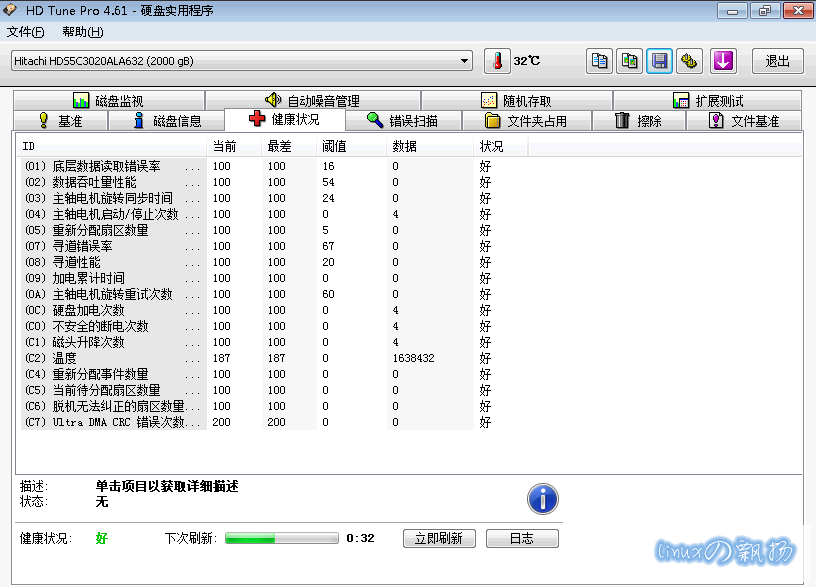Screen dimensions: 816x587
Task: Click the blue info icon
Action: (542, 498)
